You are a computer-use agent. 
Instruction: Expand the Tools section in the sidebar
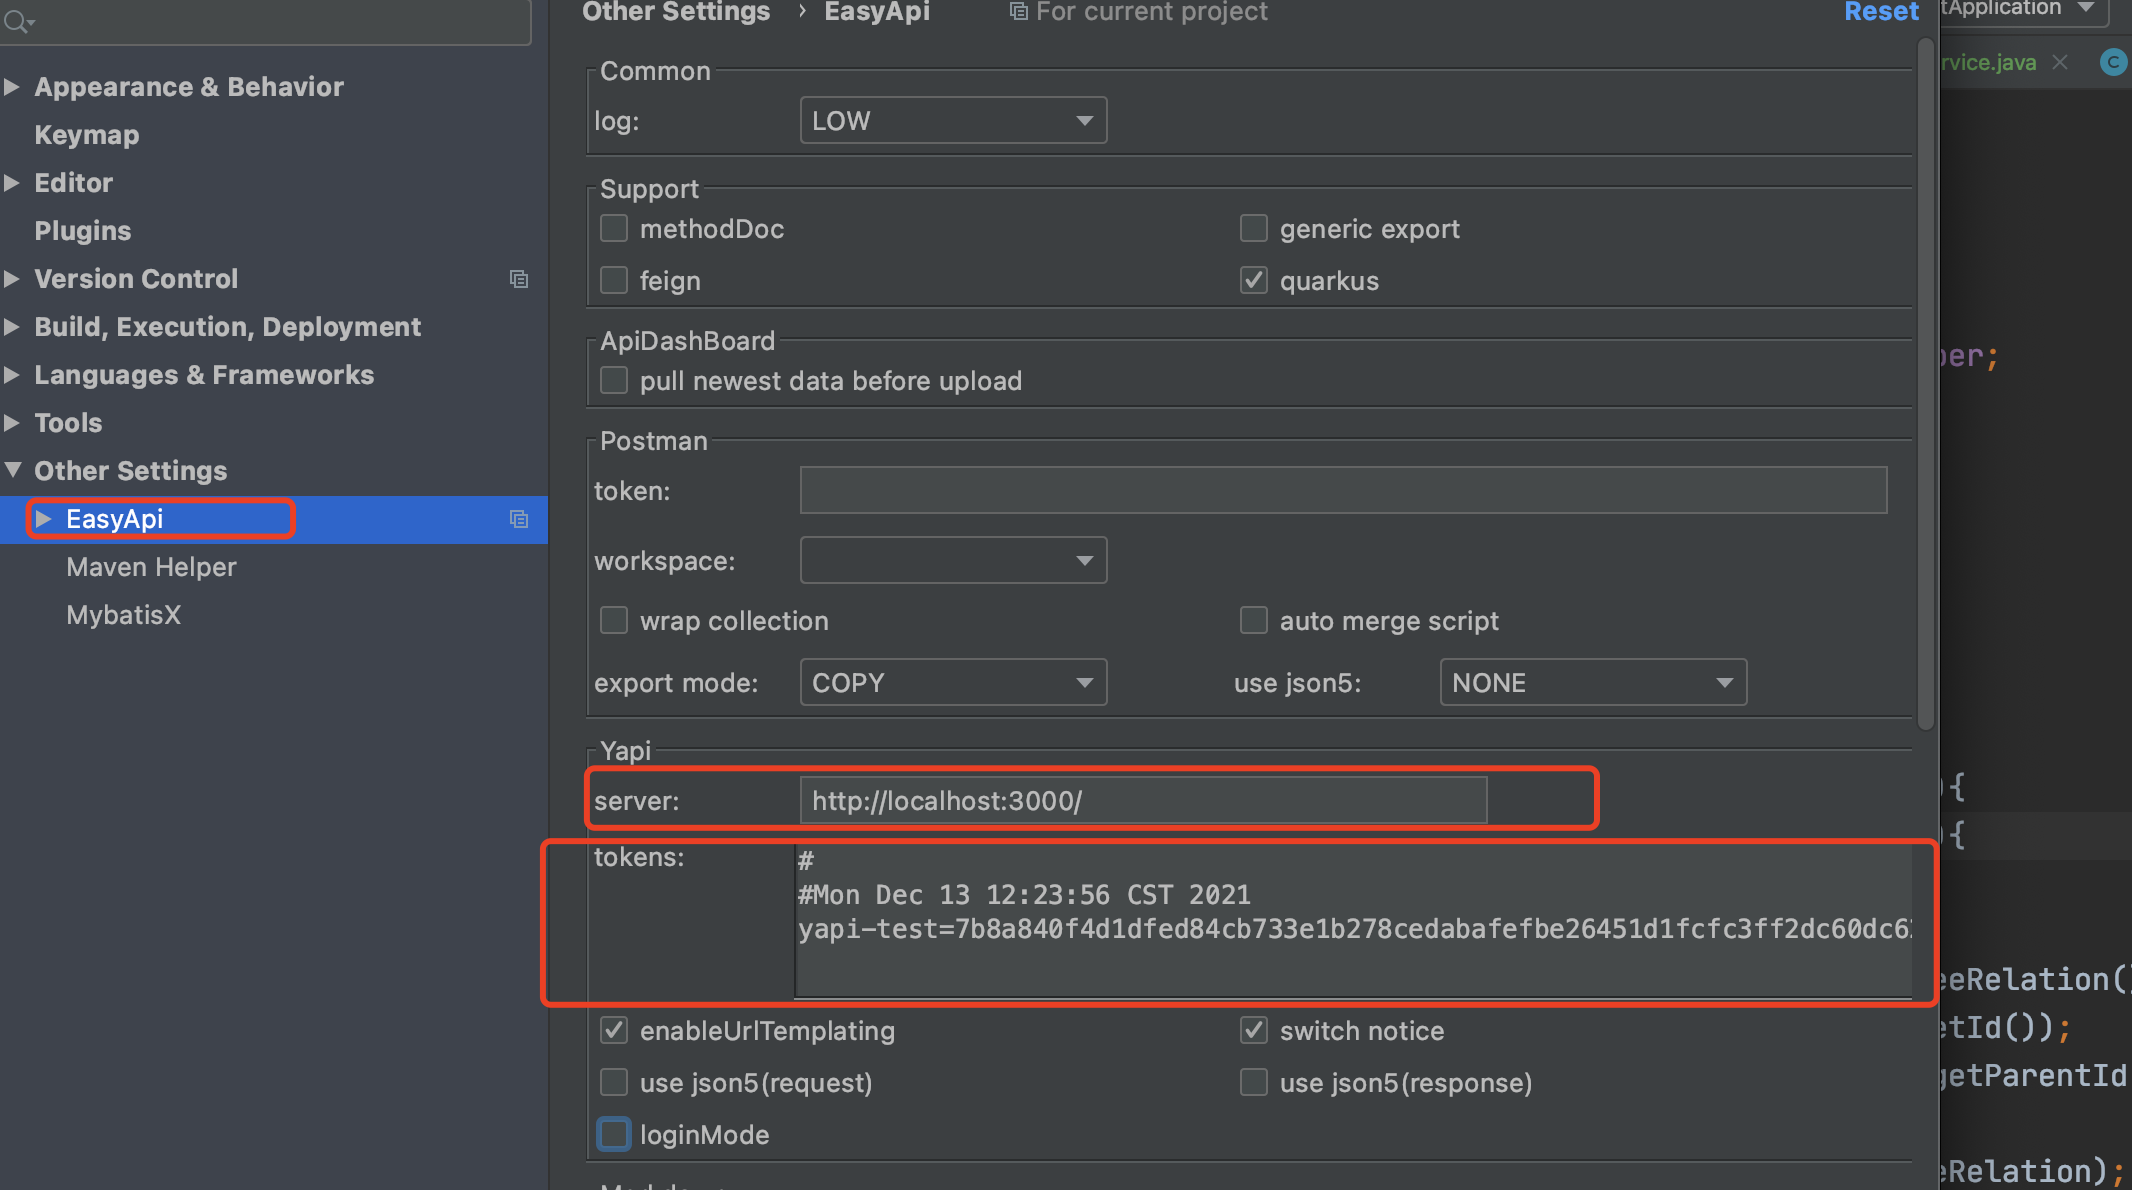point(12,422)
